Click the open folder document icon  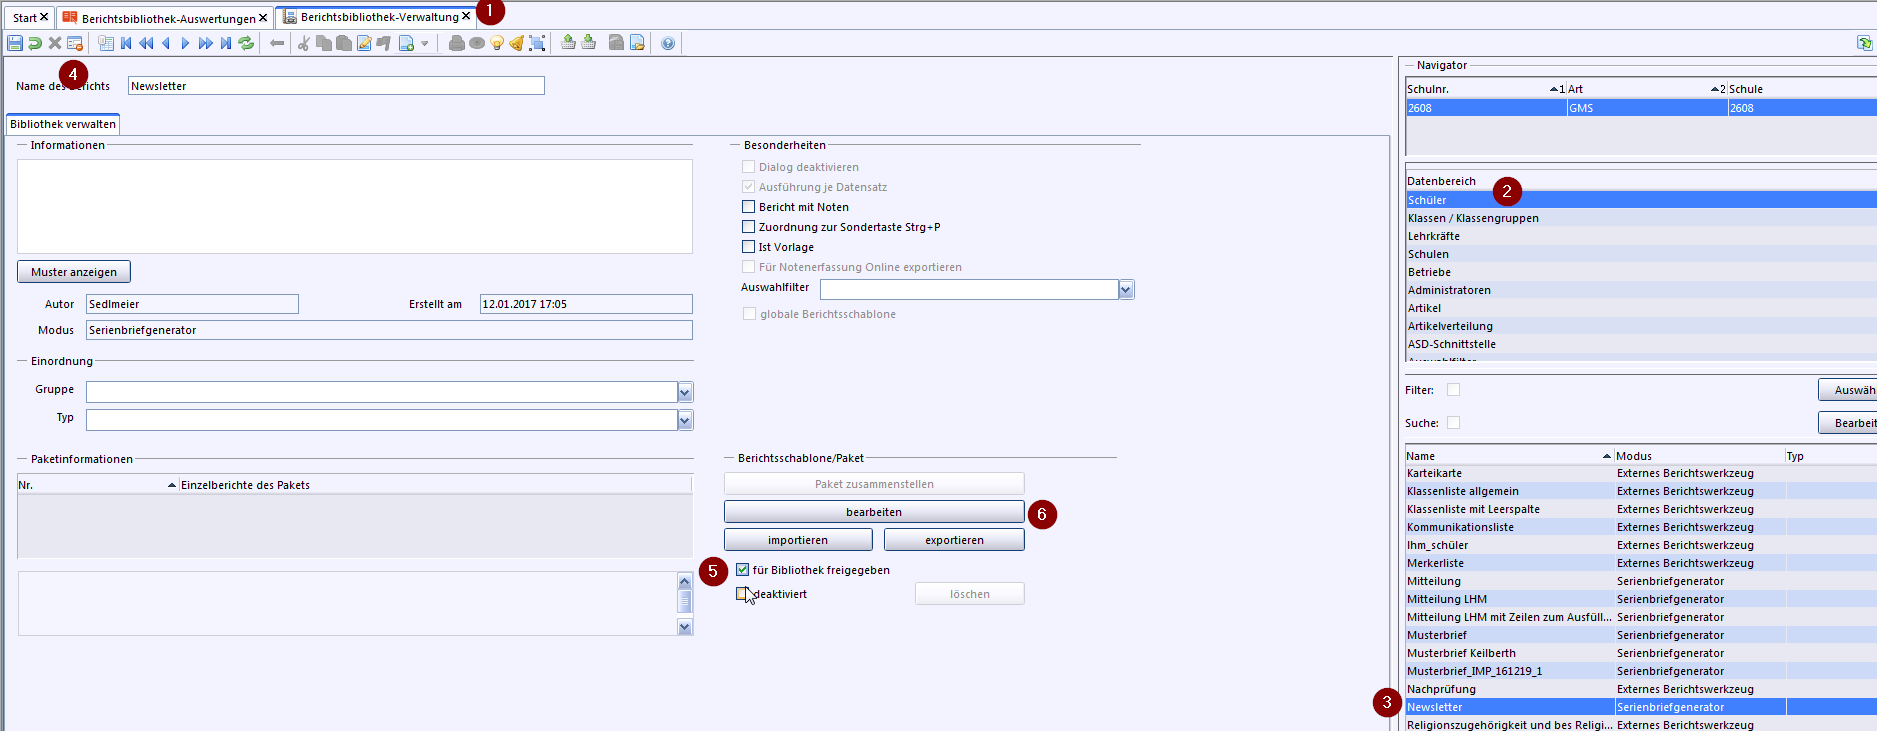[637, 43]
